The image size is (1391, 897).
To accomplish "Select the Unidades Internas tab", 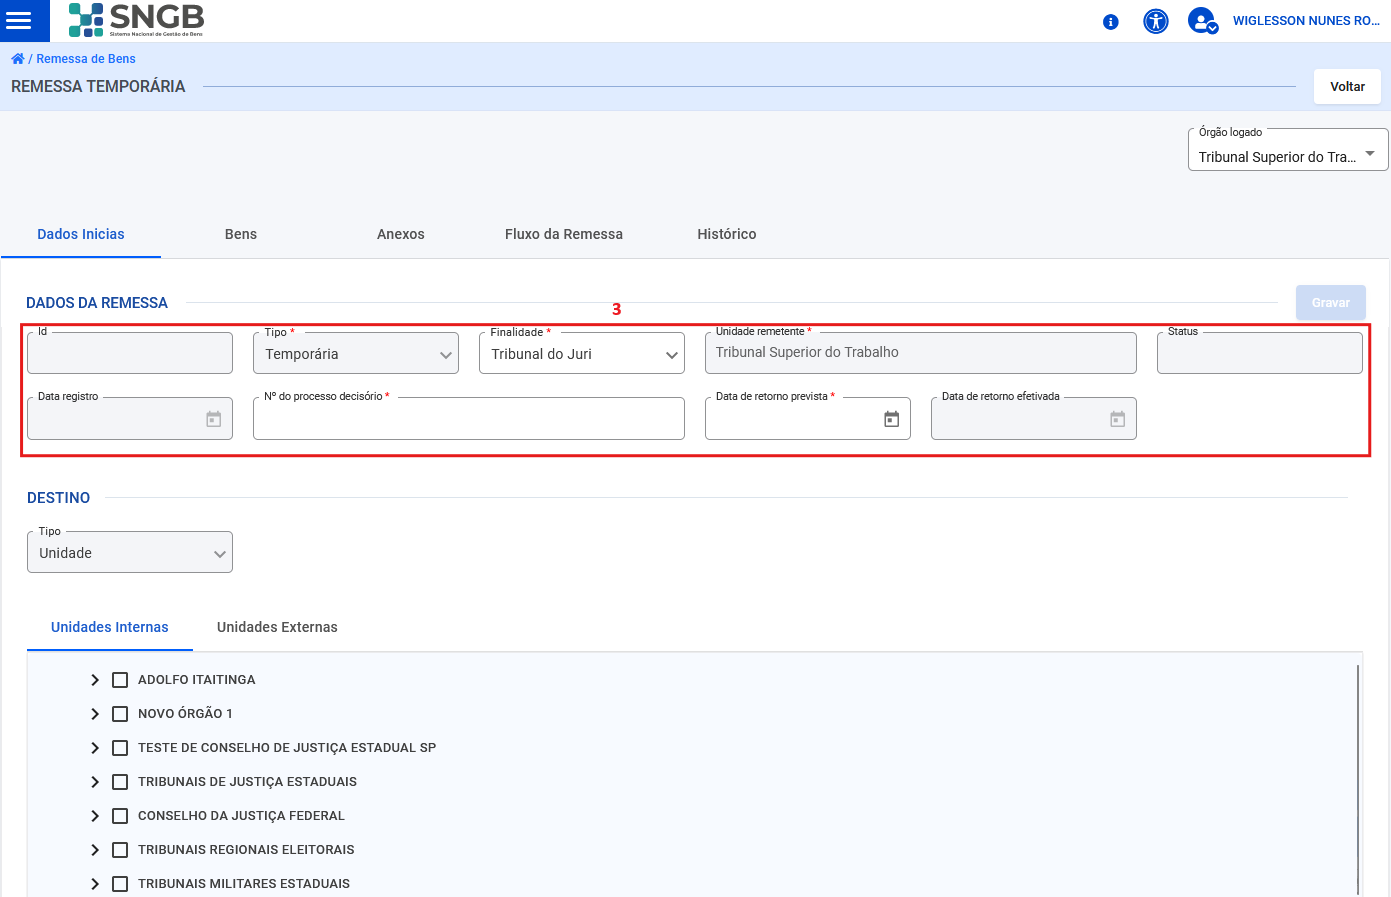I will (x=110, y=627).
